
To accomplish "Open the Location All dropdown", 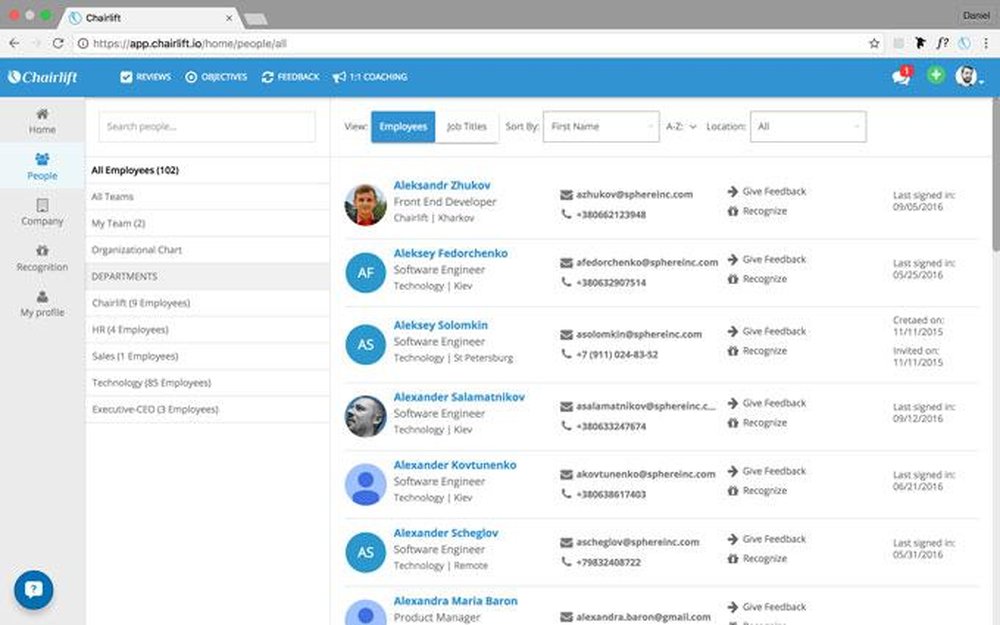I will [x=808, y=126].
